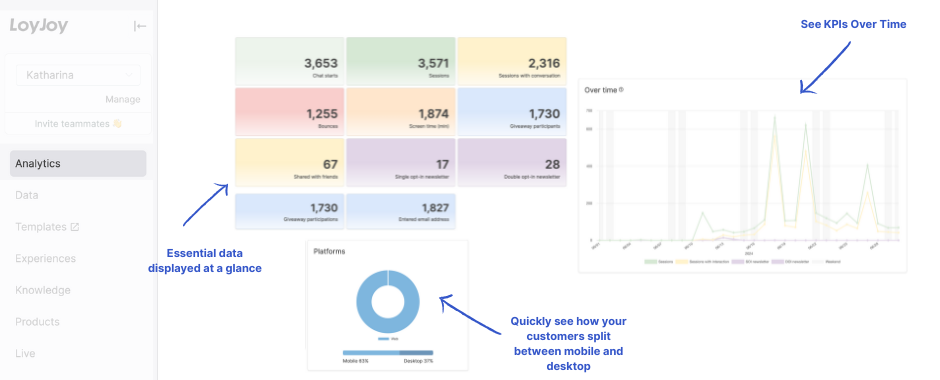Select Products in sidebar

pos(37,322)
